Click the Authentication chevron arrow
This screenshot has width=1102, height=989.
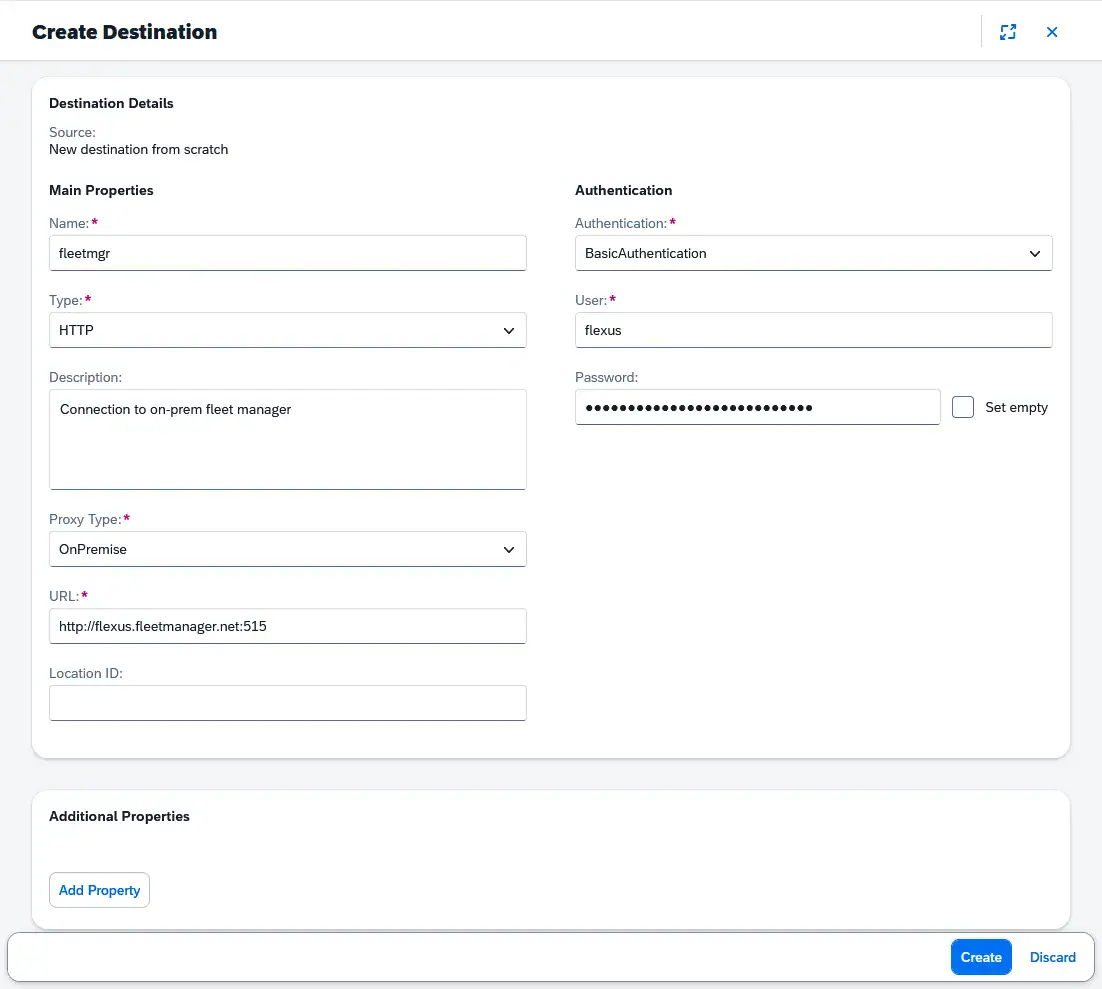(1035, 253)
